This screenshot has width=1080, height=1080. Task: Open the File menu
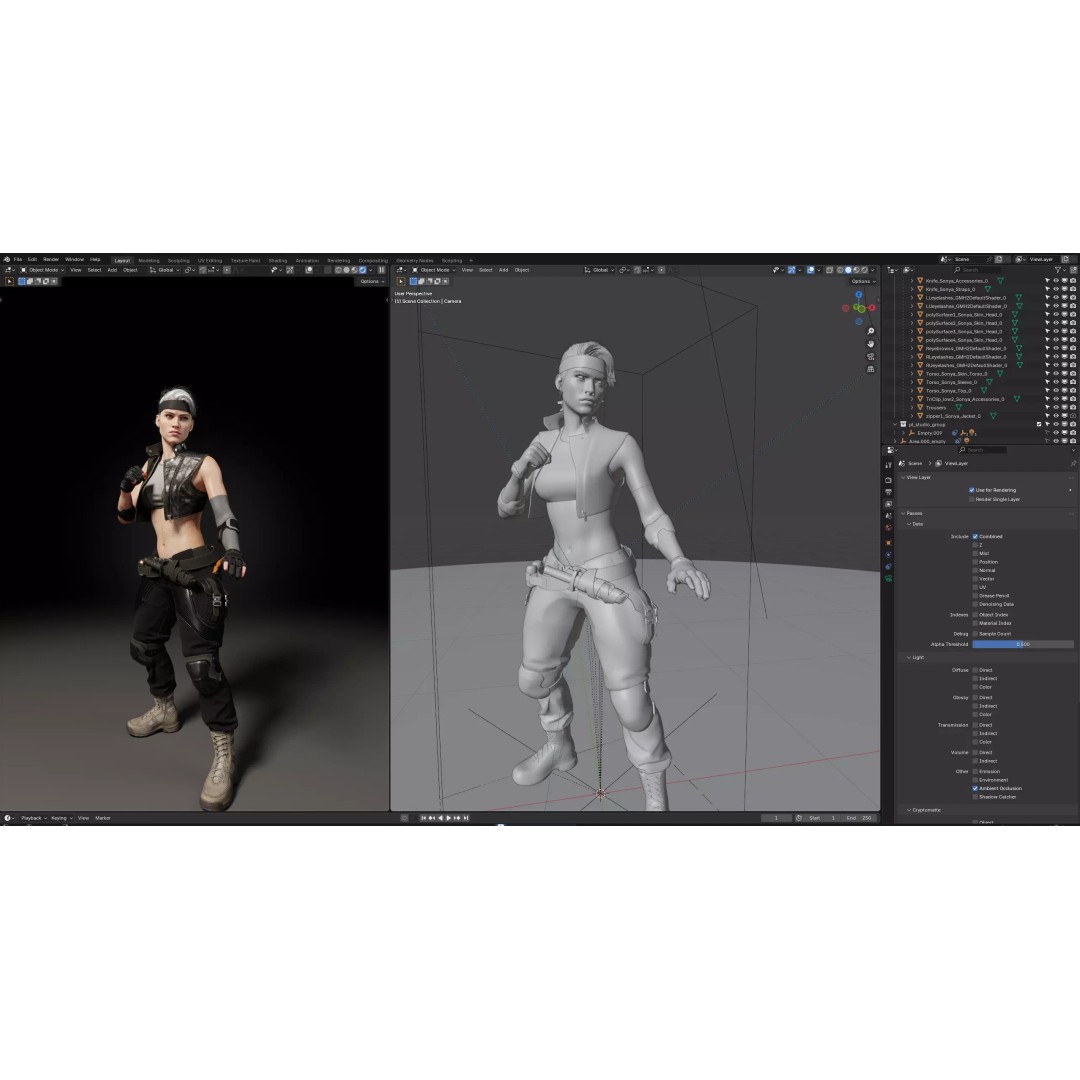18,260
